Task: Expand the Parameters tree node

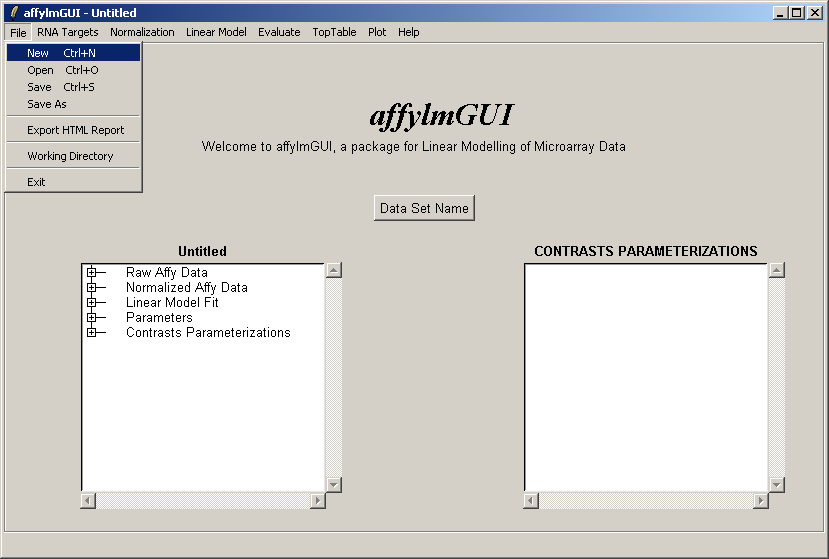Action: point(92,317)
